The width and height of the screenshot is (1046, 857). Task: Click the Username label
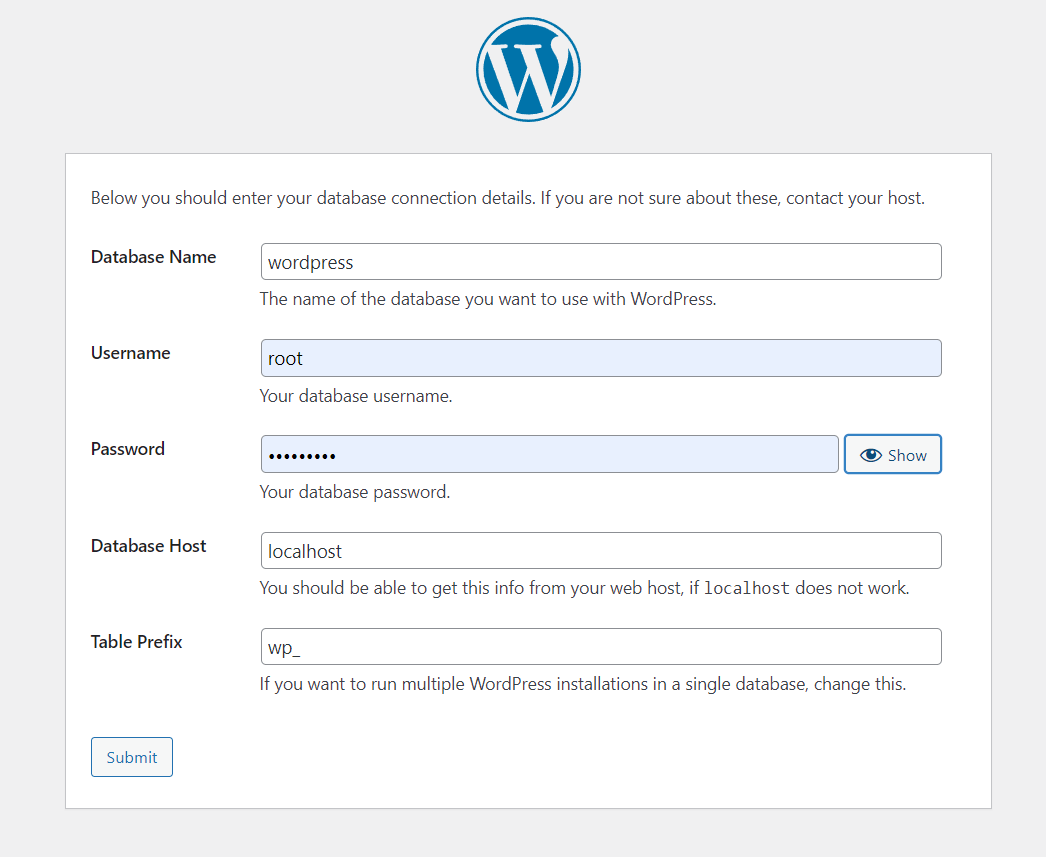[x=130, y=353]
